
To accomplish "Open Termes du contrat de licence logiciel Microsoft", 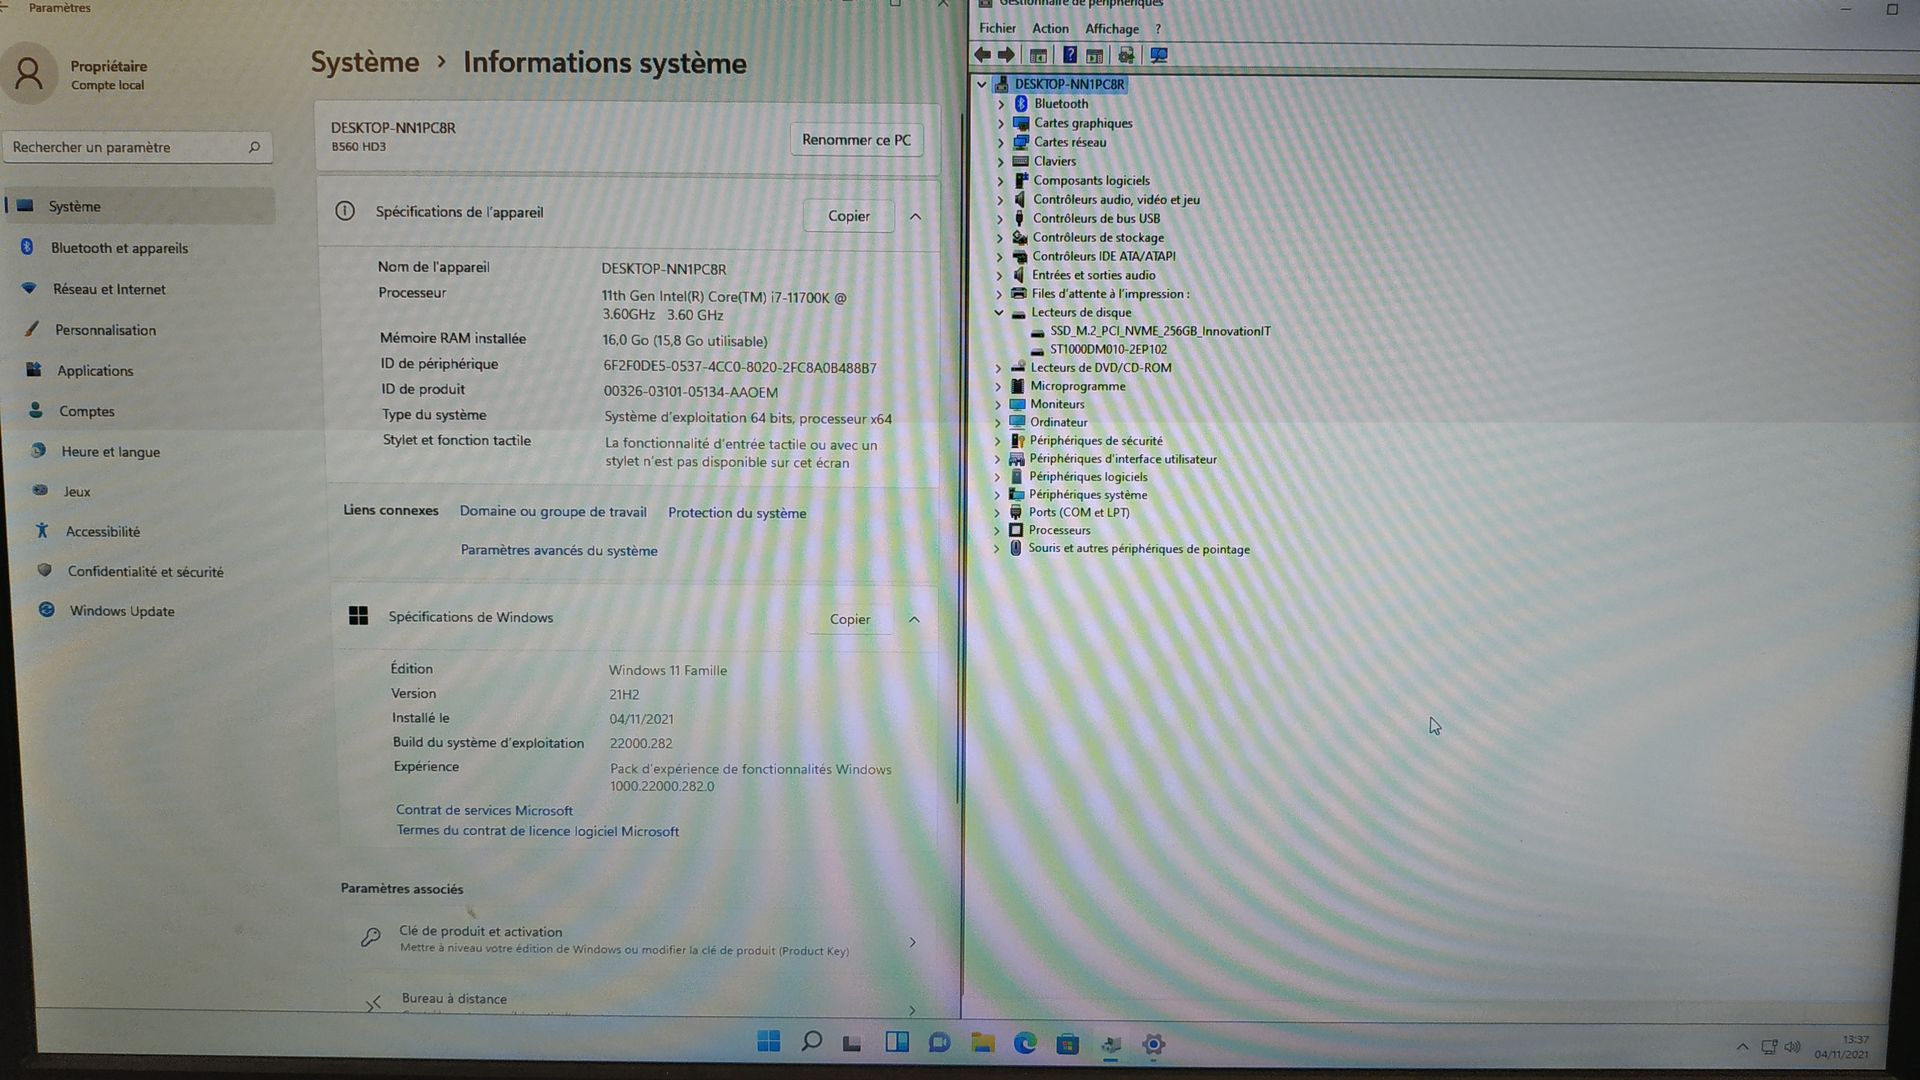I will point(537,831).
